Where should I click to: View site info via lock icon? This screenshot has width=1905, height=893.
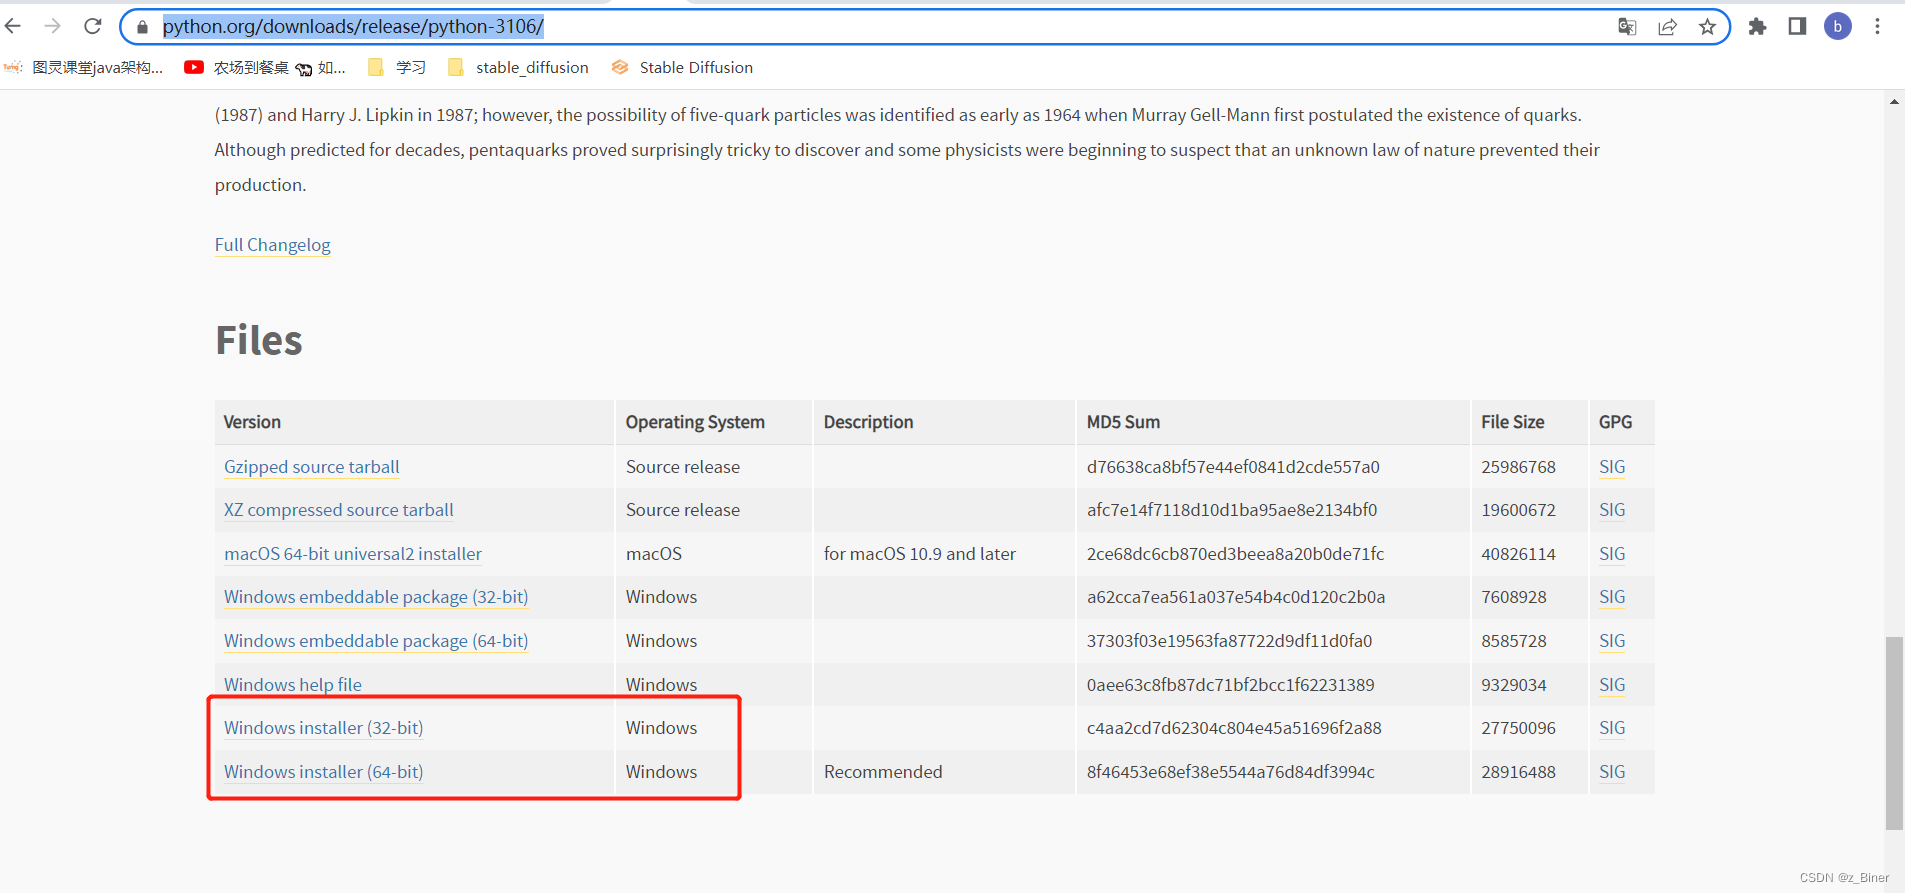click(142, 27)
